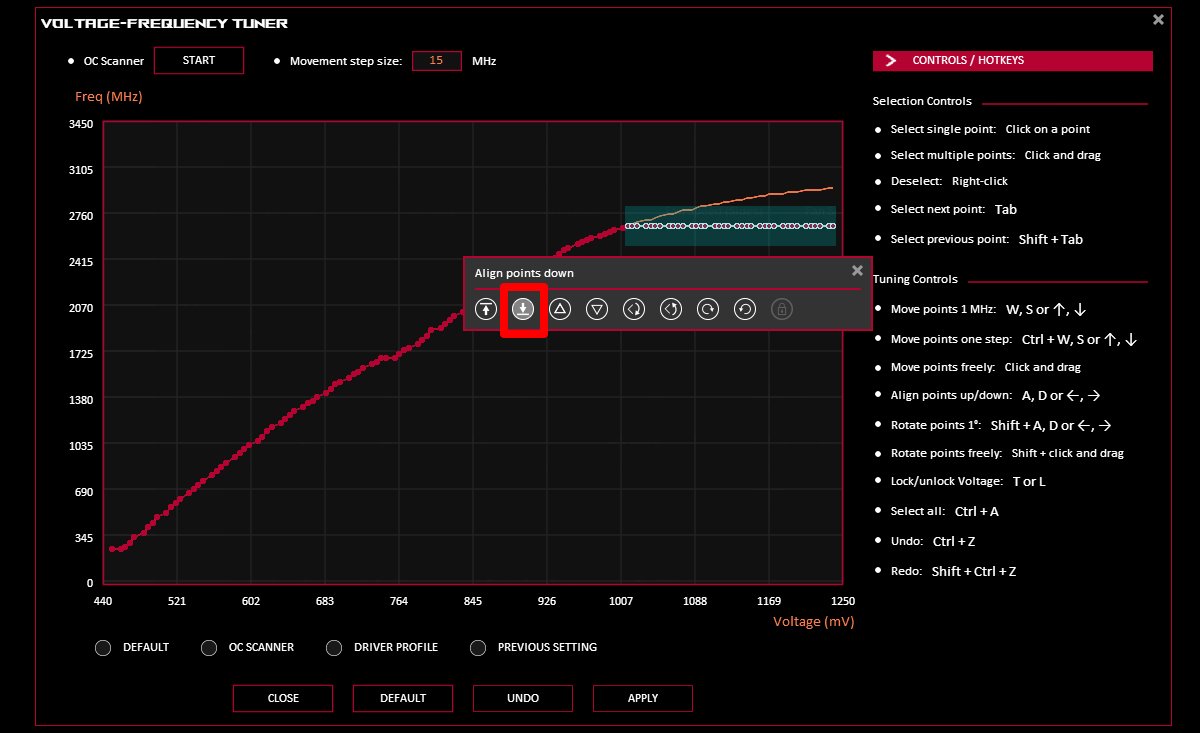Expand the CONTROLS / HOTKEYS panel
The image size is (1200, 733).
point(1011,60)
